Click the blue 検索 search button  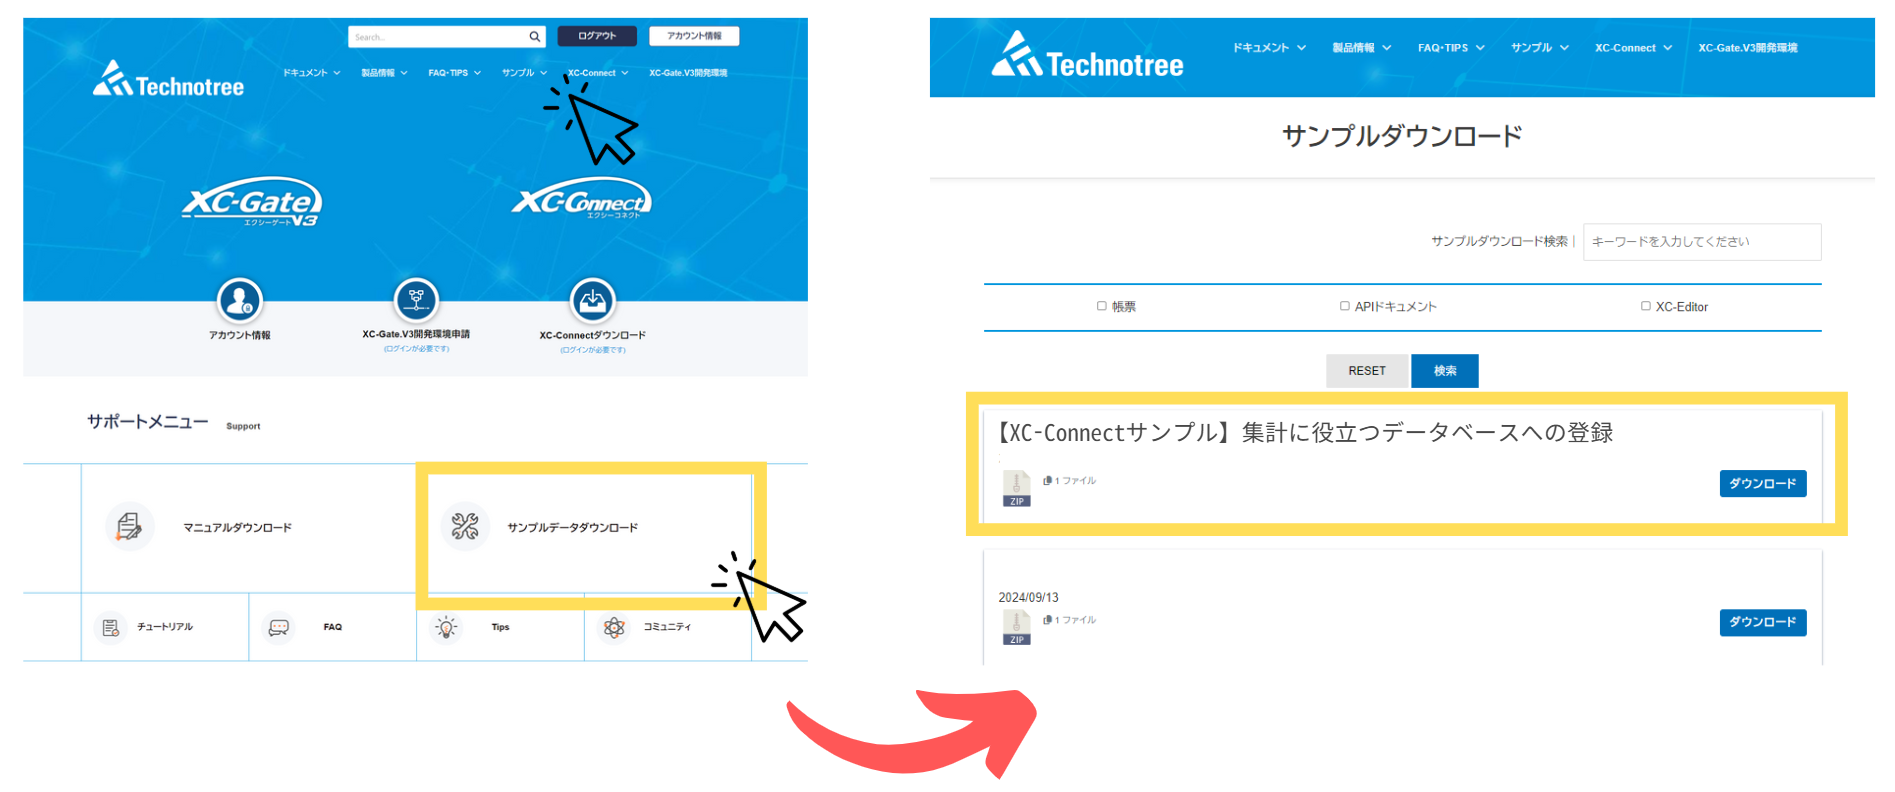point(1445,371)
